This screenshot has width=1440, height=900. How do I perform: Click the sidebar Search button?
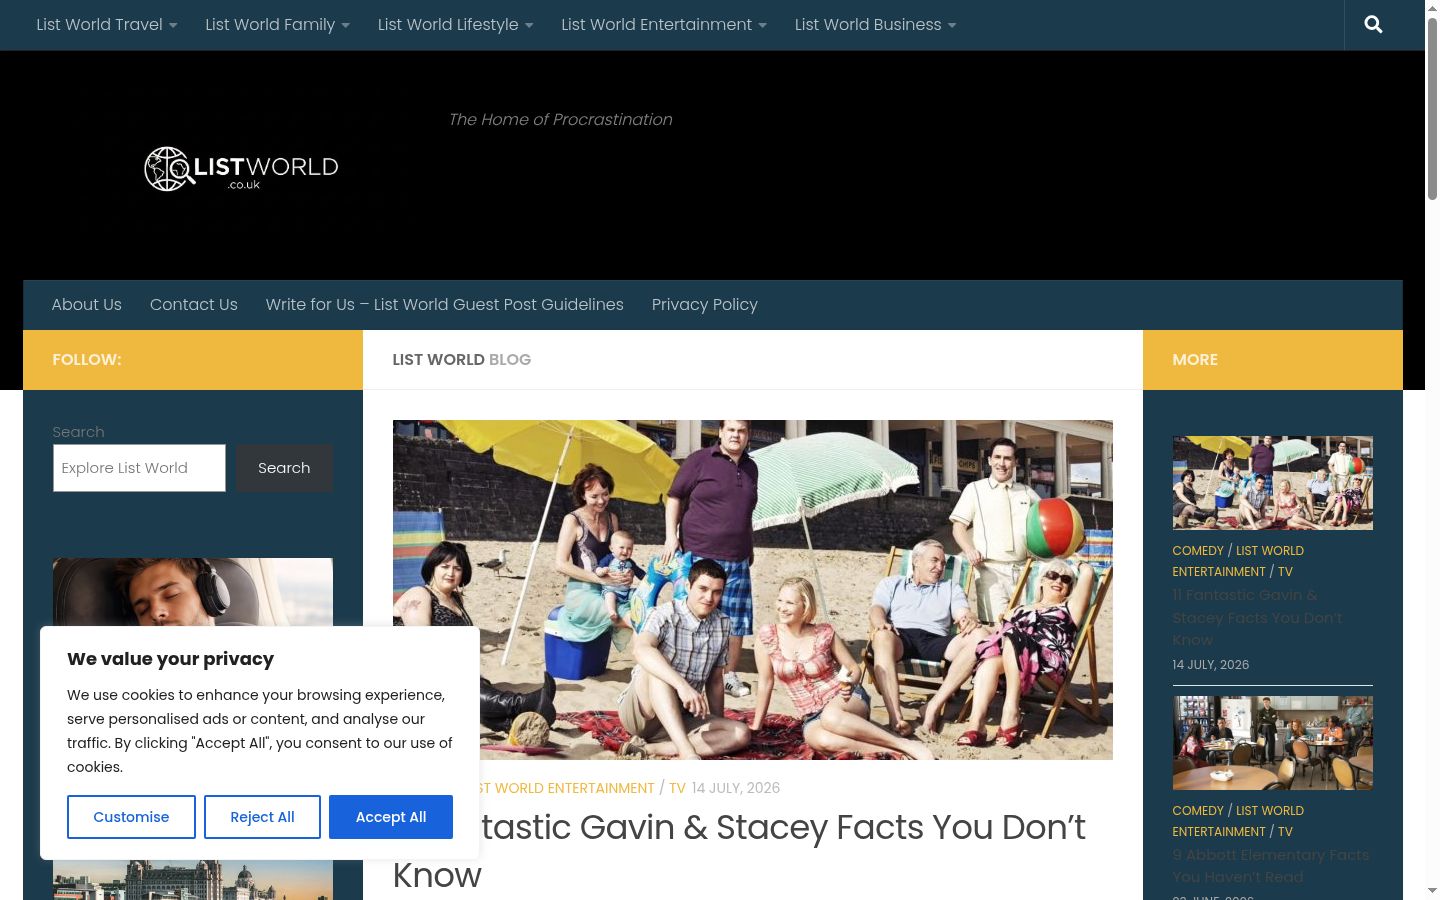pos(284,468)
